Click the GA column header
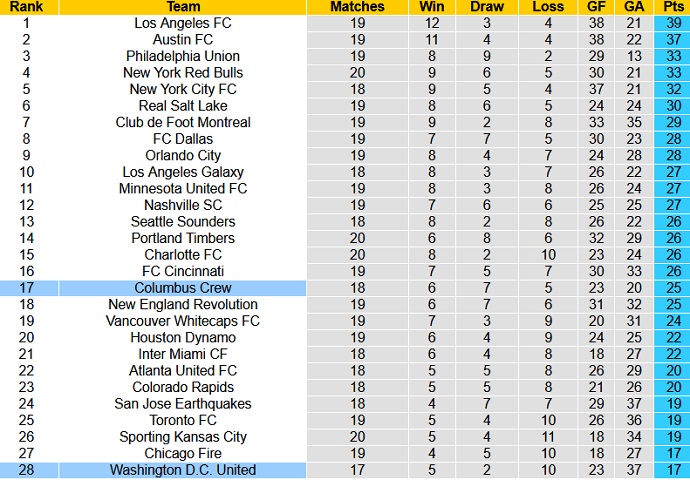The image size is (690, 480). click(x=634, y=7)
